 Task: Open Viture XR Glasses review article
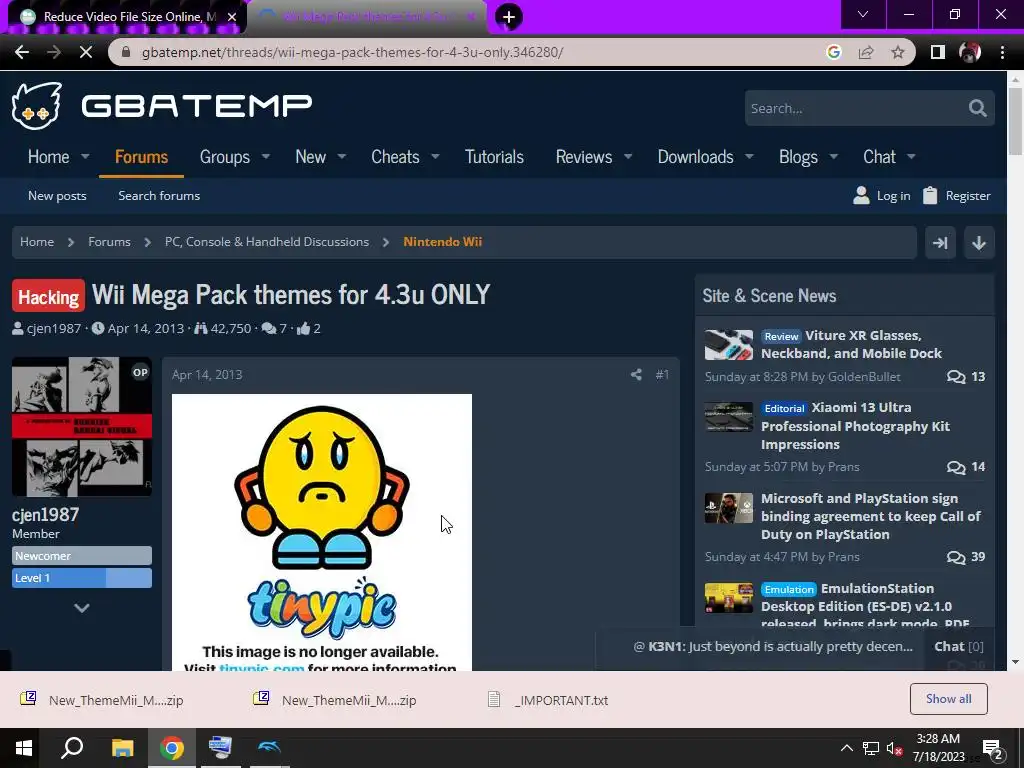[851, 344]
